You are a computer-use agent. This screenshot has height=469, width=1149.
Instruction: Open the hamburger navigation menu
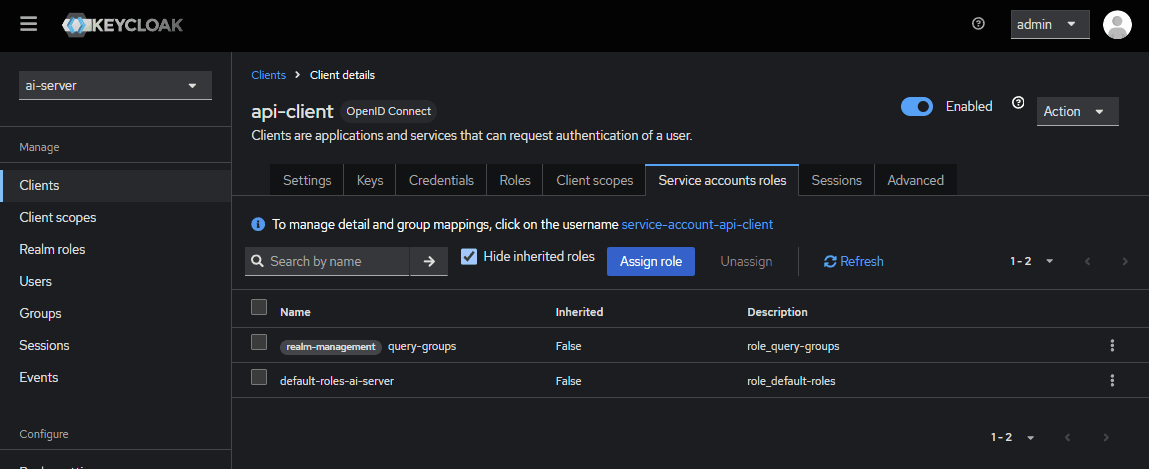[x=29, y=24]
